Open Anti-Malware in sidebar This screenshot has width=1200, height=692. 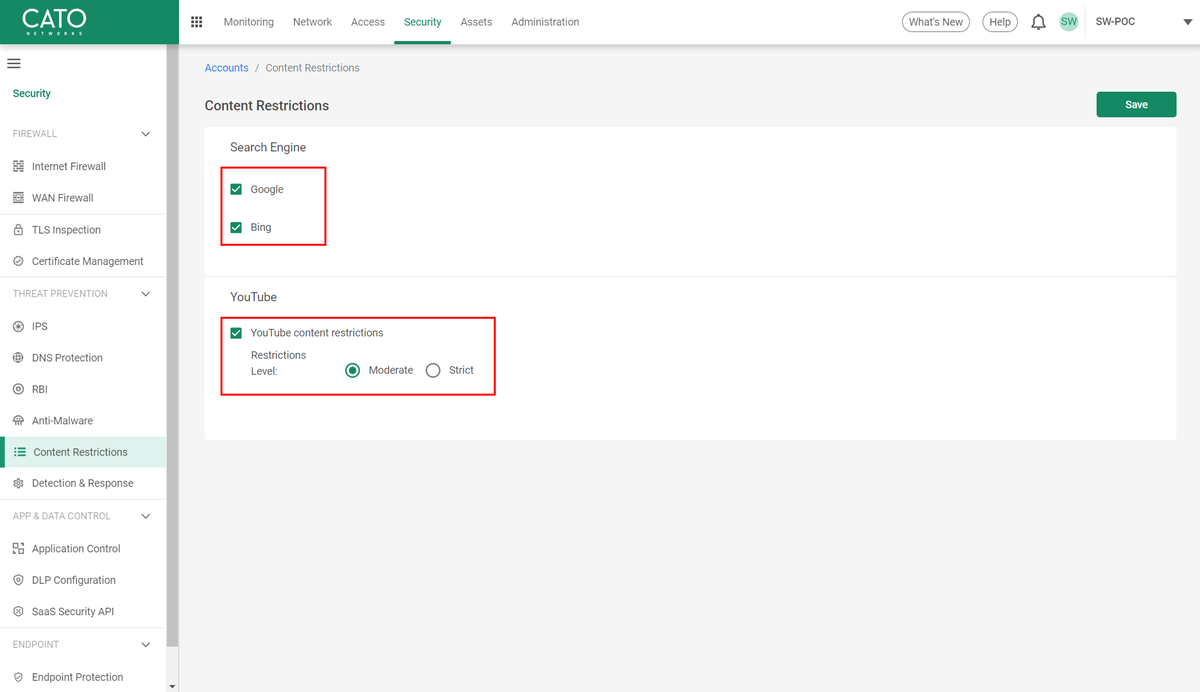coord(62,421)
